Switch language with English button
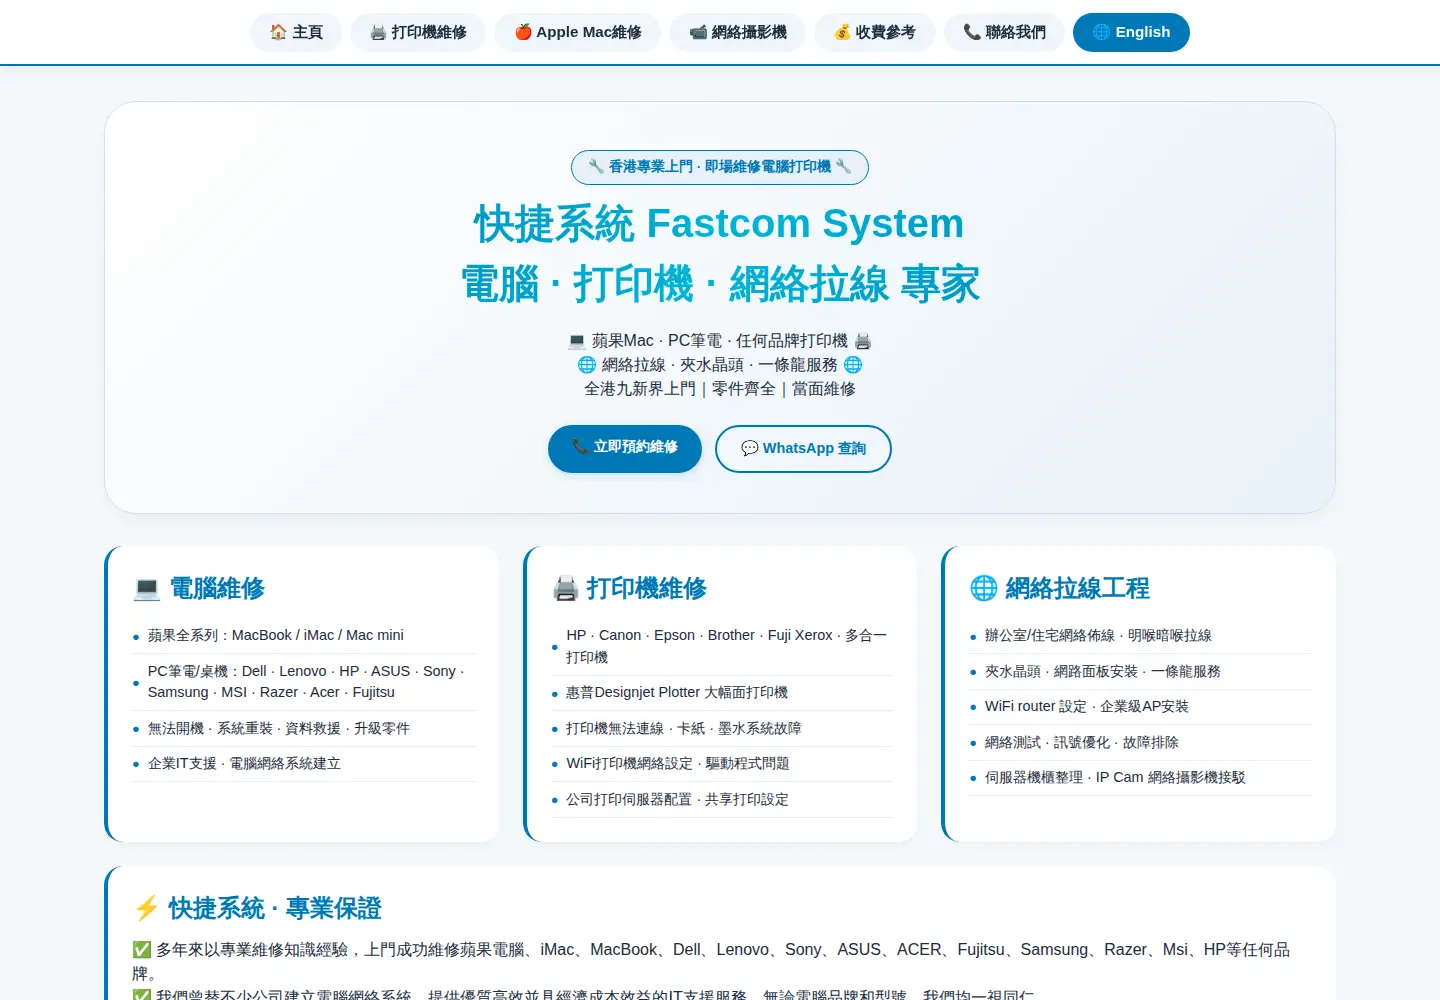This screenshot has height=1000, width=1440. pos(1131,32)
